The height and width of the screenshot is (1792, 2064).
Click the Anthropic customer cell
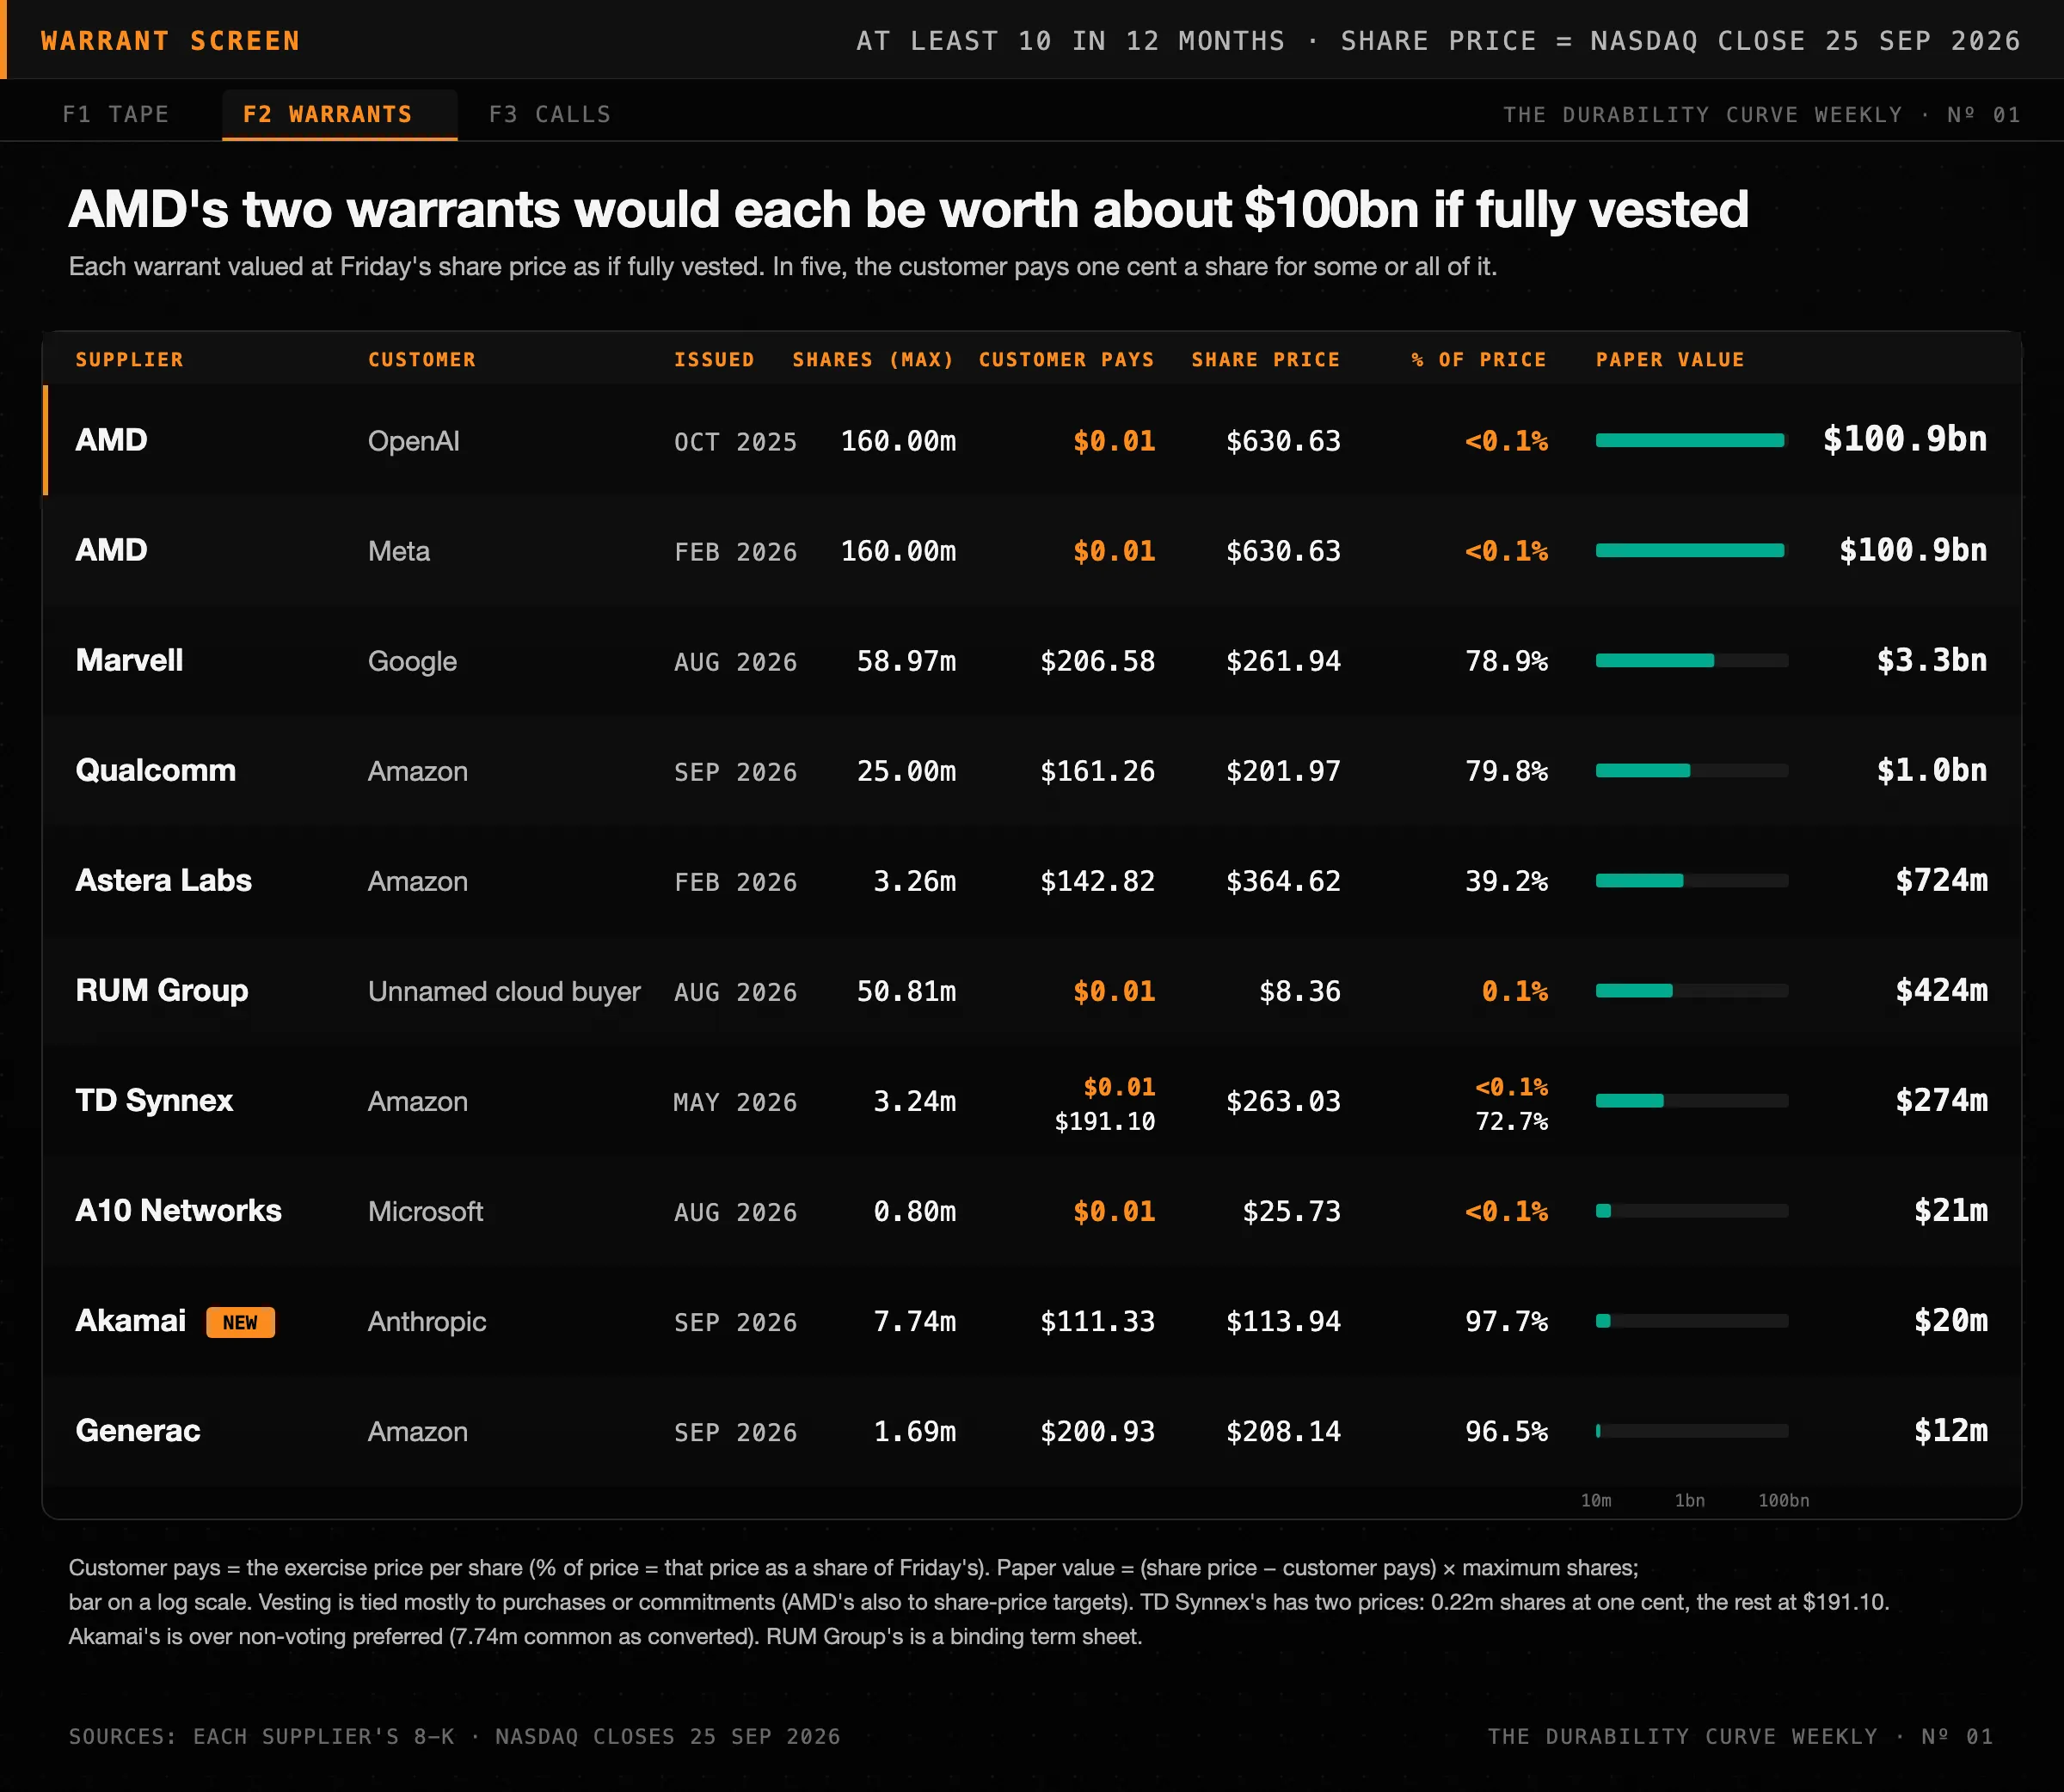[x=427, y=1321]
